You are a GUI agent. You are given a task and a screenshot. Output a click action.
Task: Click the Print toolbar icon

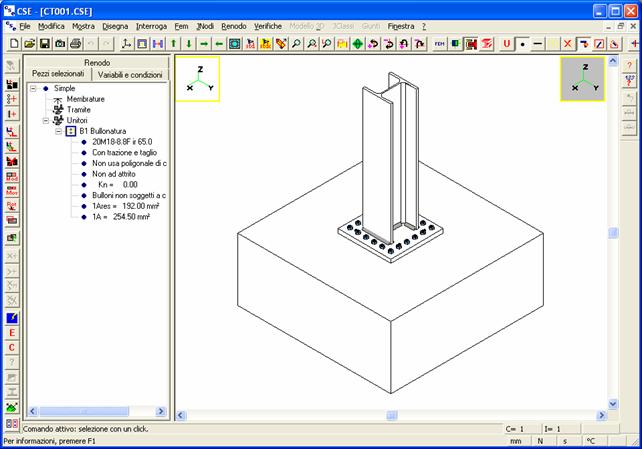point(77,44)
